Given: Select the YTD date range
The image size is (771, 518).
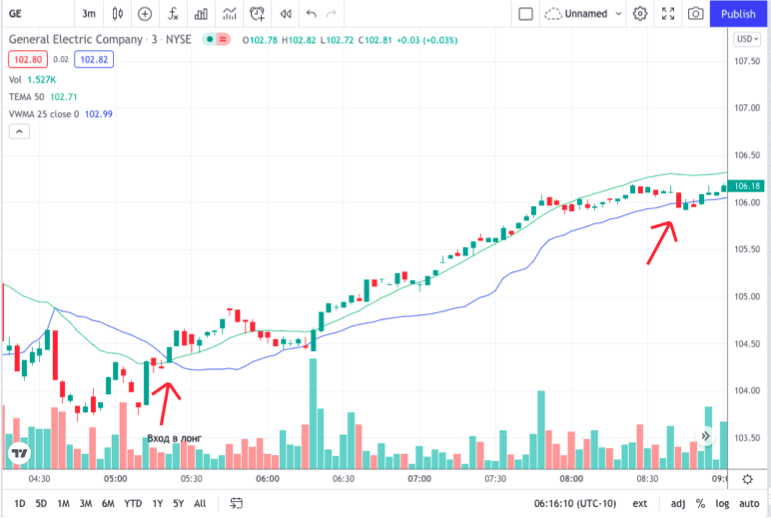Looking at the screenshot, I should pyautogui.click(x=132, y=503).
